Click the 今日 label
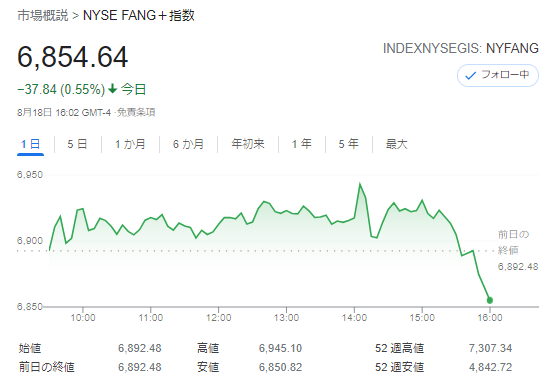The width and height of the screenshot is (557, 386). (x=134, y=89)
